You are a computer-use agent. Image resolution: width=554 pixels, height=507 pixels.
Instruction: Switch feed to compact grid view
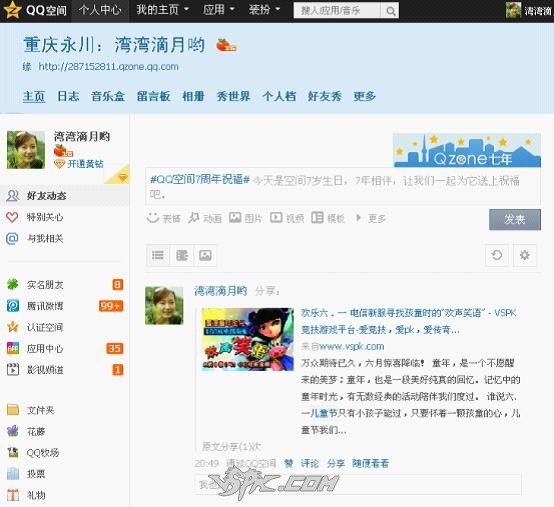coord(182,255)
